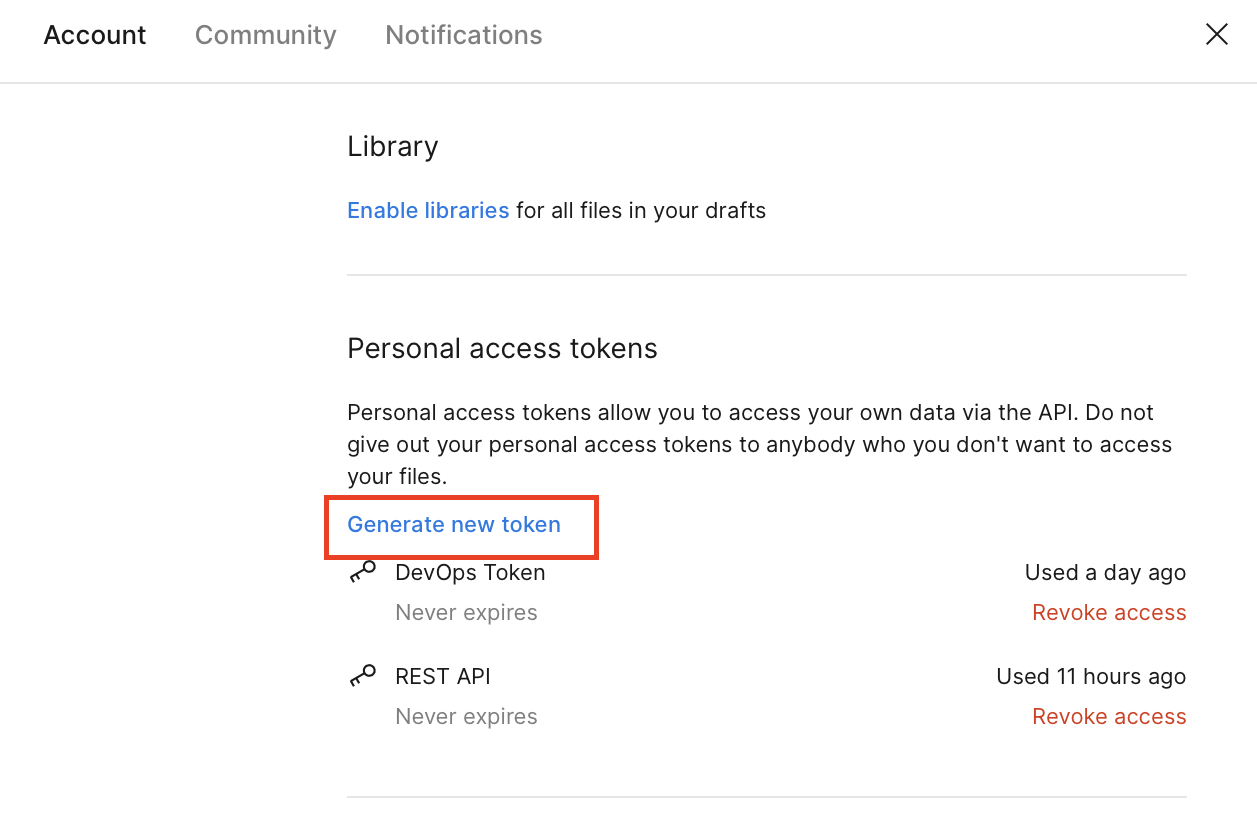Select the Account tab
The image size is (1257, 825).
coord(95,35)
